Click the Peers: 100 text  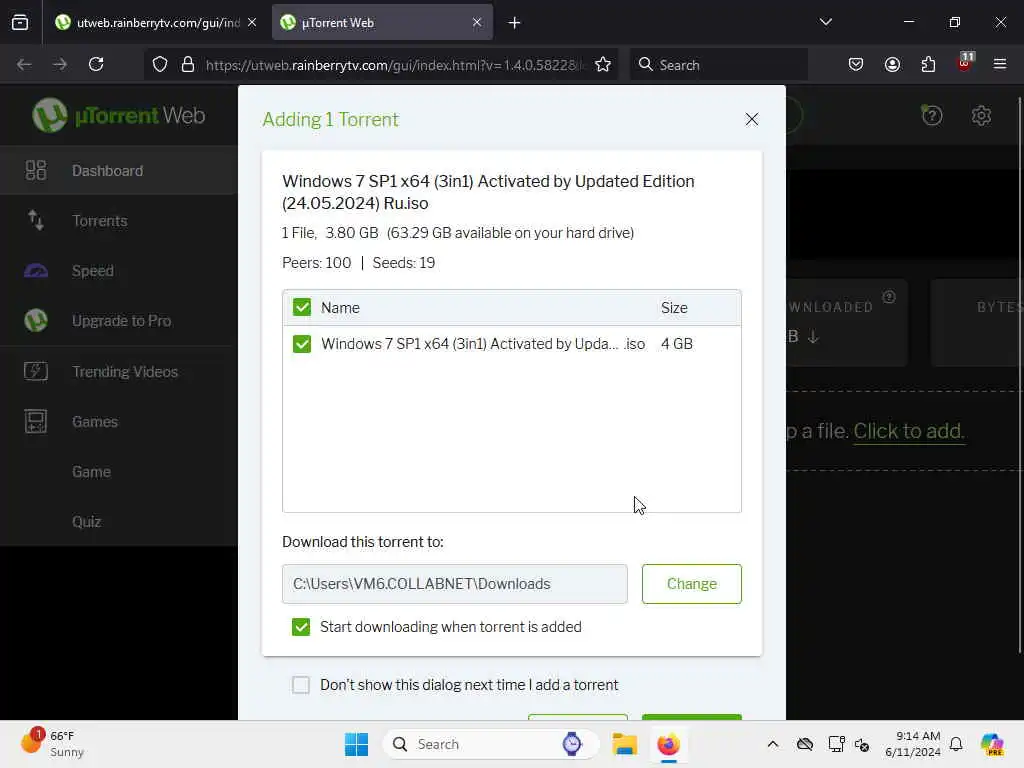point(317,263)
